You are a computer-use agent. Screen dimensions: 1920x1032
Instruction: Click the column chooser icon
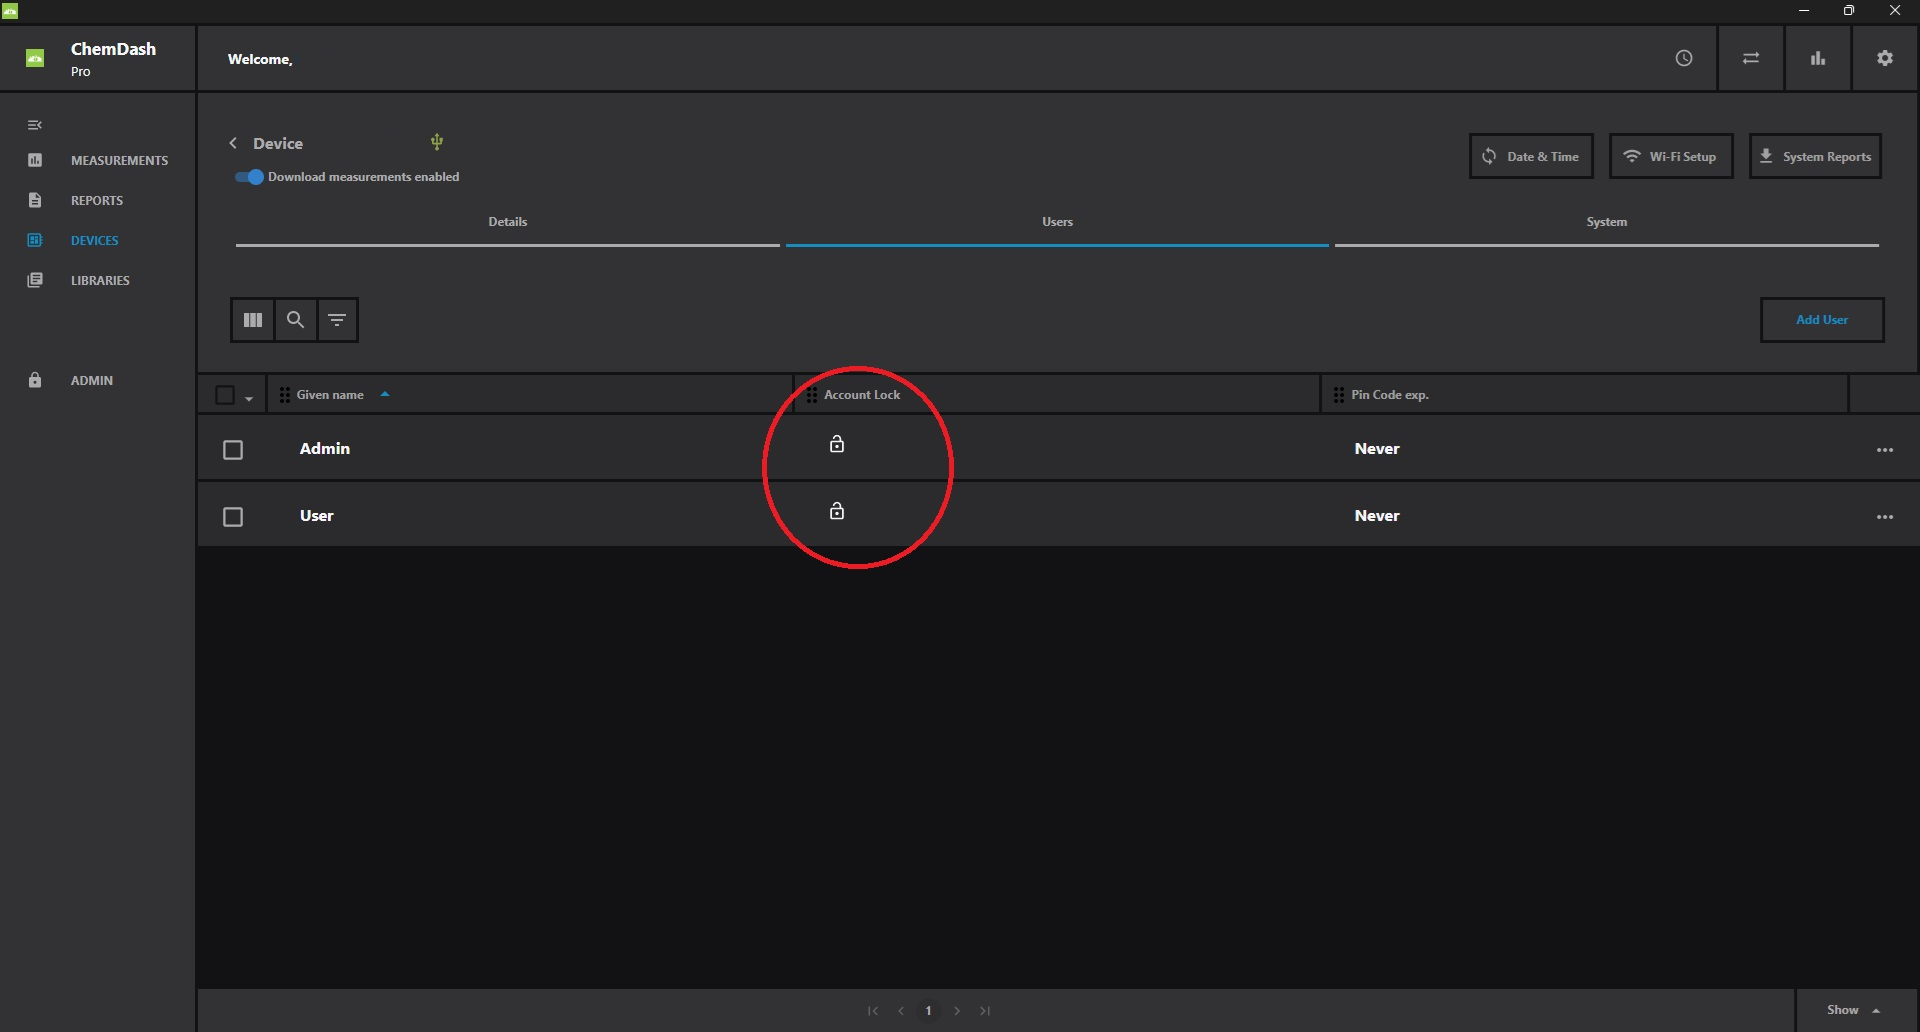click(253, 320)
